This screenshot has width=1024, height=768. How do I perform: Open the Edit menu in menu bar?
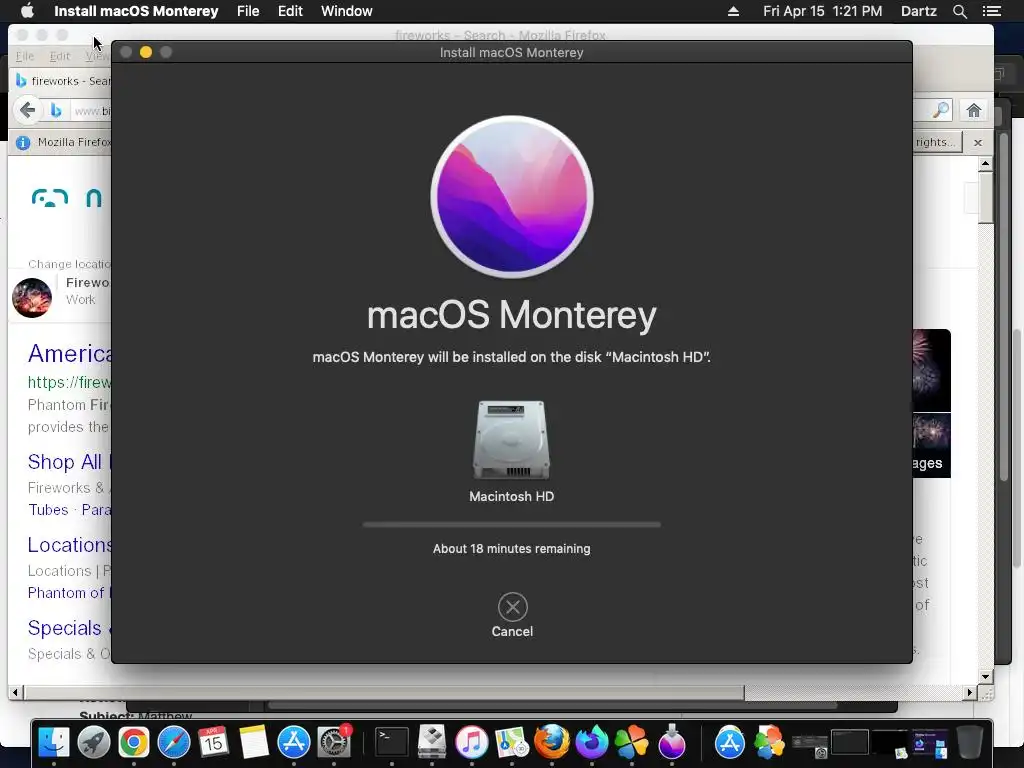point(290,11)
